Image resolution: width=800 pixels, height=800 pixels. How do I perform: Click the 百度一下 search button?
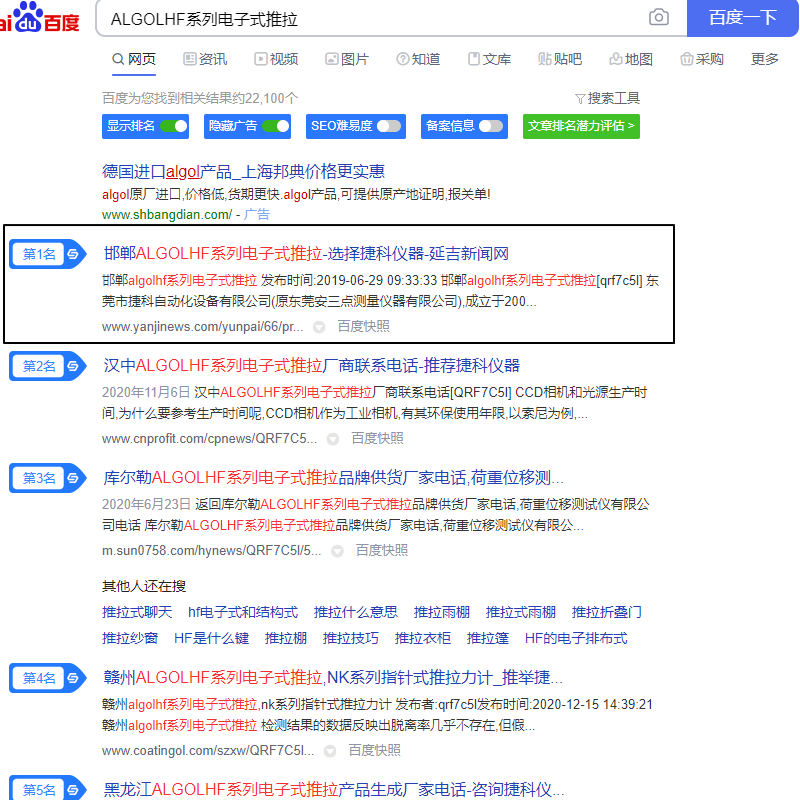(742, 18)
